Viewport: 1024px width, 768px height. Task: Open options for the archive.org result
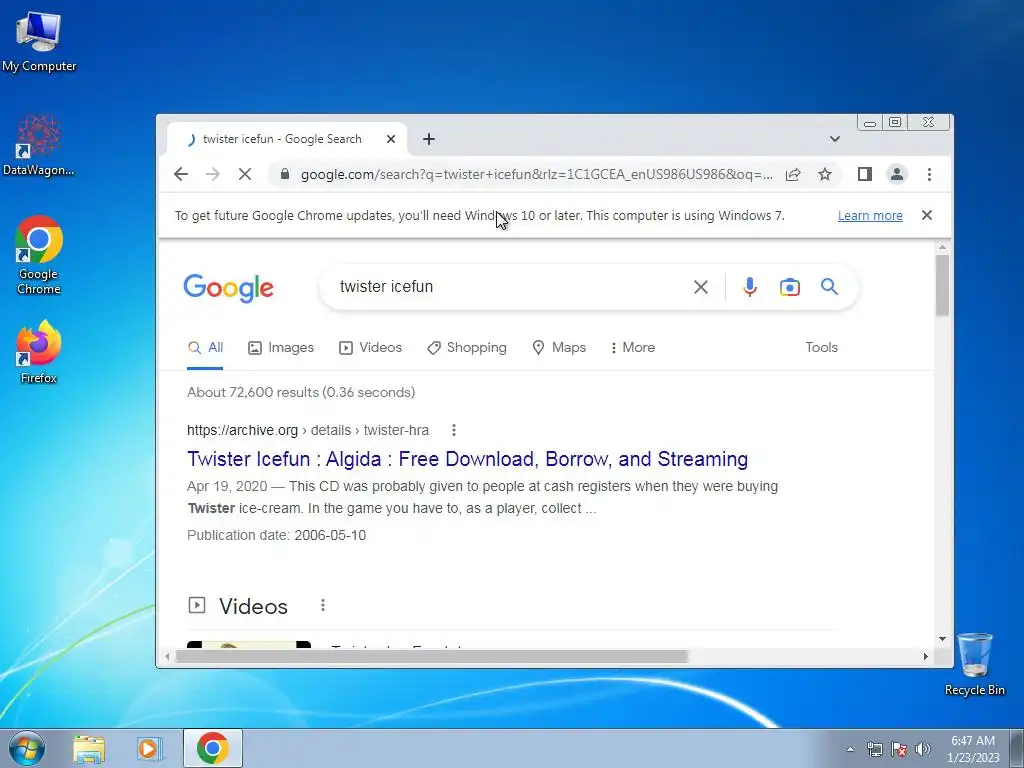[x=454, y=430]
